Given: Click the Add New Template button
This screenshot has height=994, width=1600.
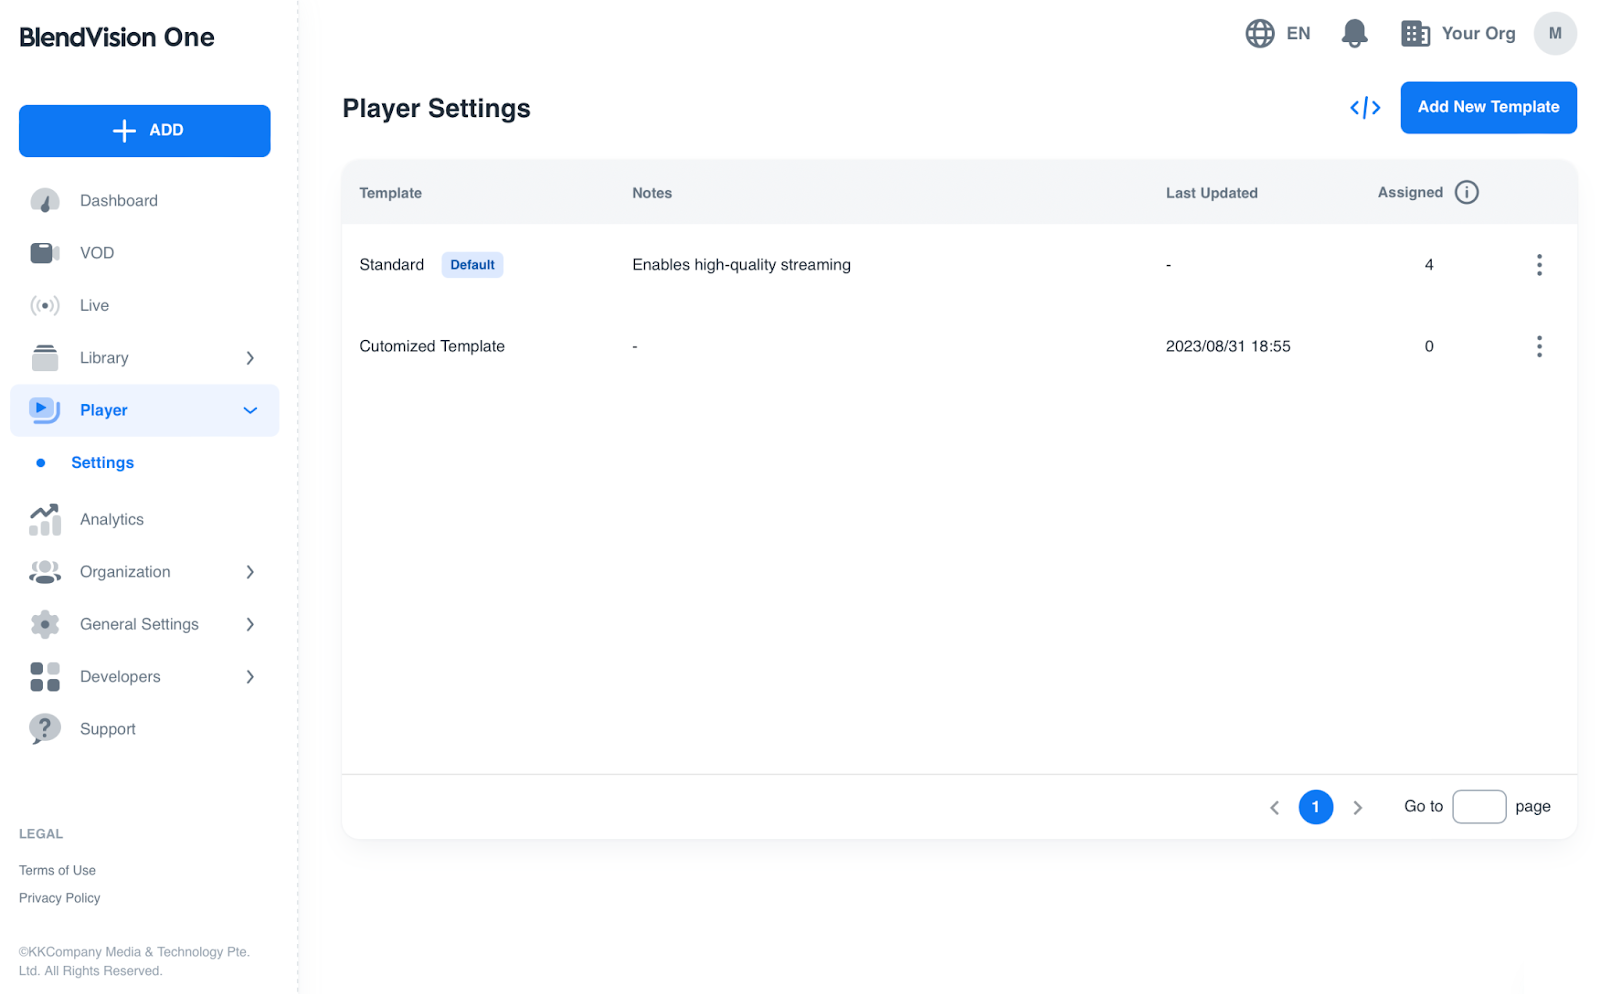Looking at the screenshot, I should click(1487, 108).
